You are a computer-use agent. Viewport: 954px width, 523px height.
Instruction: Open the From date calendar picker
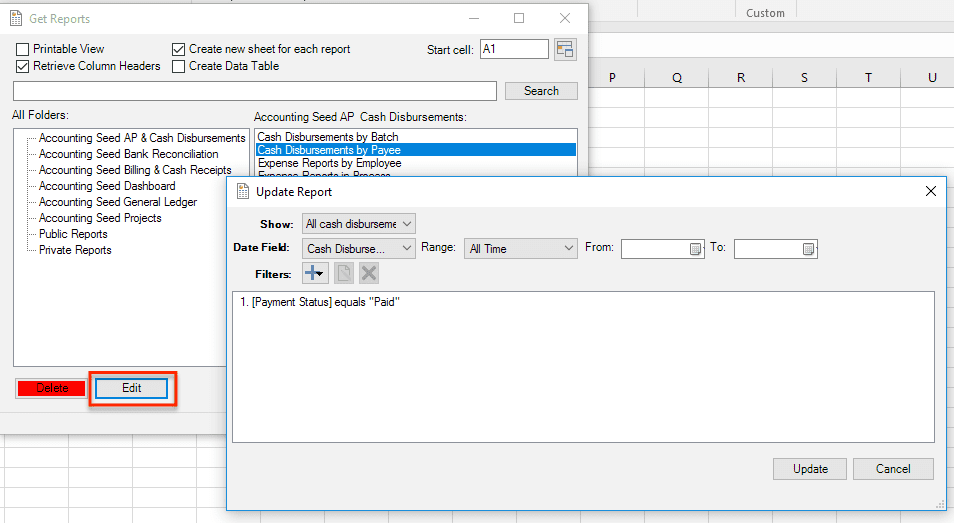[695, 249]
